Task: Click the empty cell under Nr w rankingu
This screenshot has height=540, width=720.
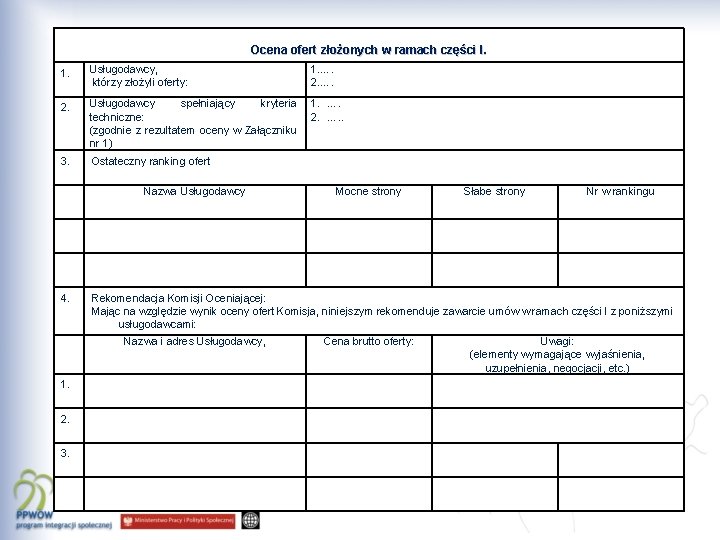Action: click(x=621, y=236)
